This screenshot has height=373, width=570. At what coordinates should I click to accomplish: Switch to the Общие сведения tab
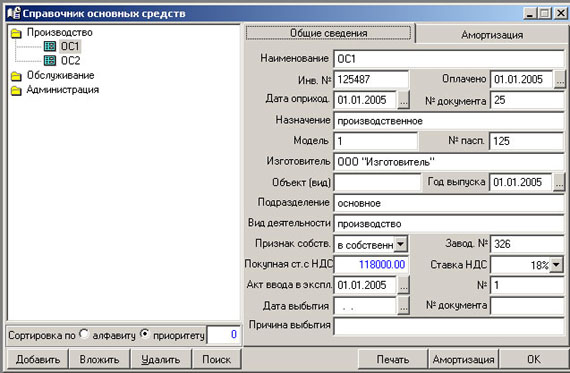(329, 33)
